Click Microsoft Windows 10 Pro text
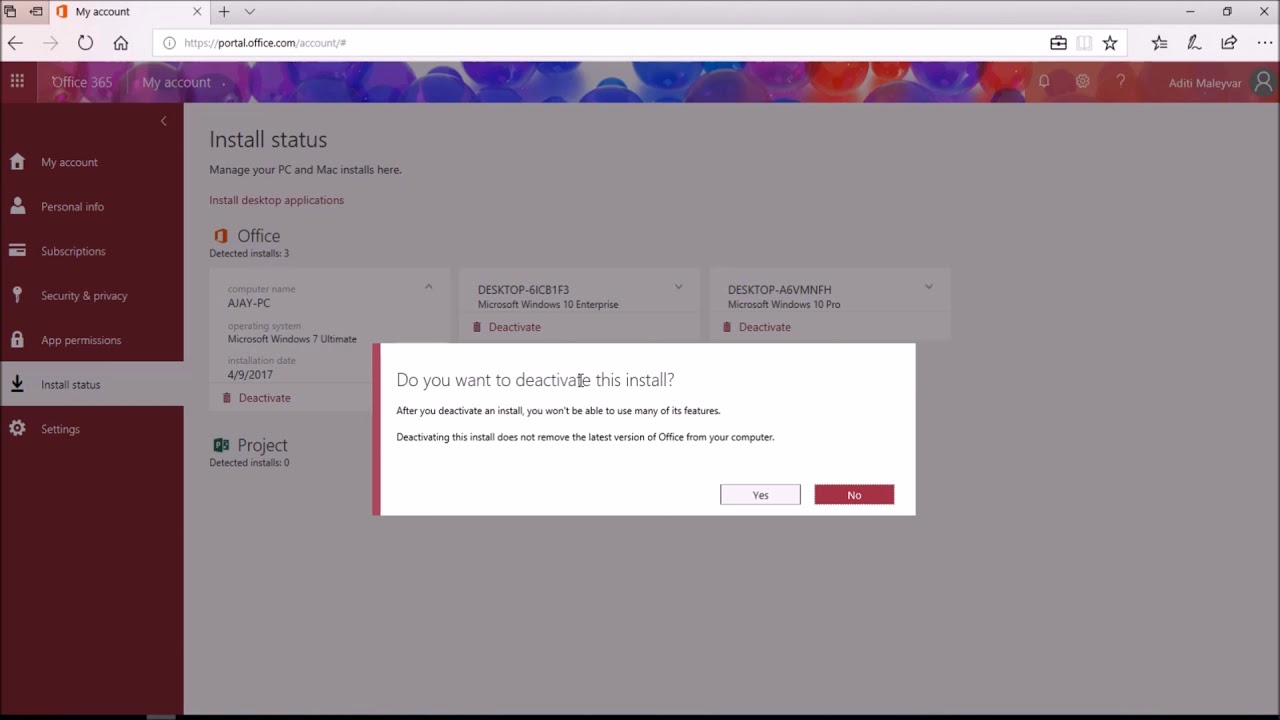The image size is (1280, 720). 784,304
